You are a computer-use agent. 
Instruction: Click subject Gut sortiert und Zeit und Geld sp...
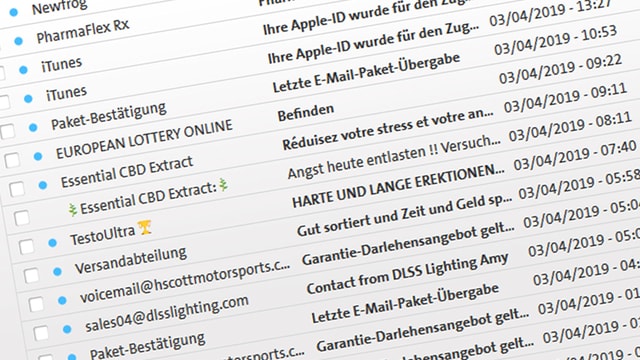(x=404, y=215)
